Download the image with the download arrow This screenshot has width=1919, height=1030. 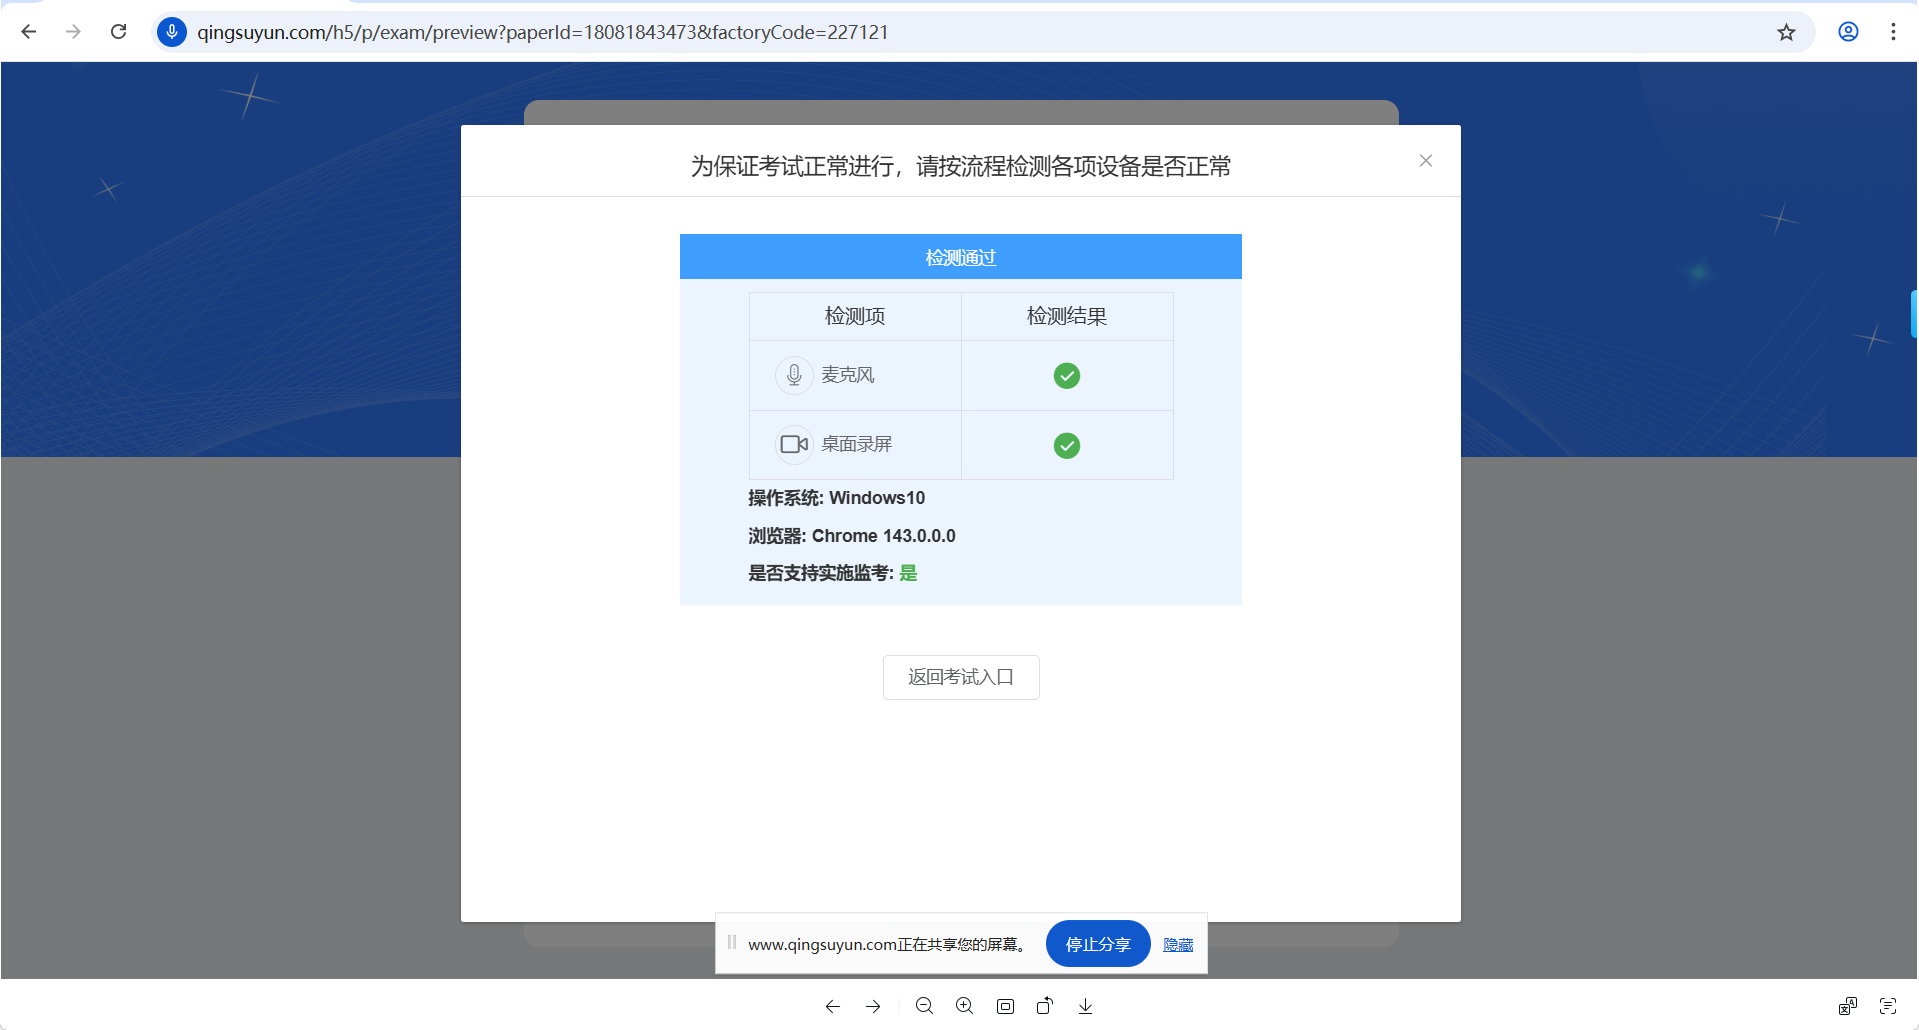coord(1085,1006)
